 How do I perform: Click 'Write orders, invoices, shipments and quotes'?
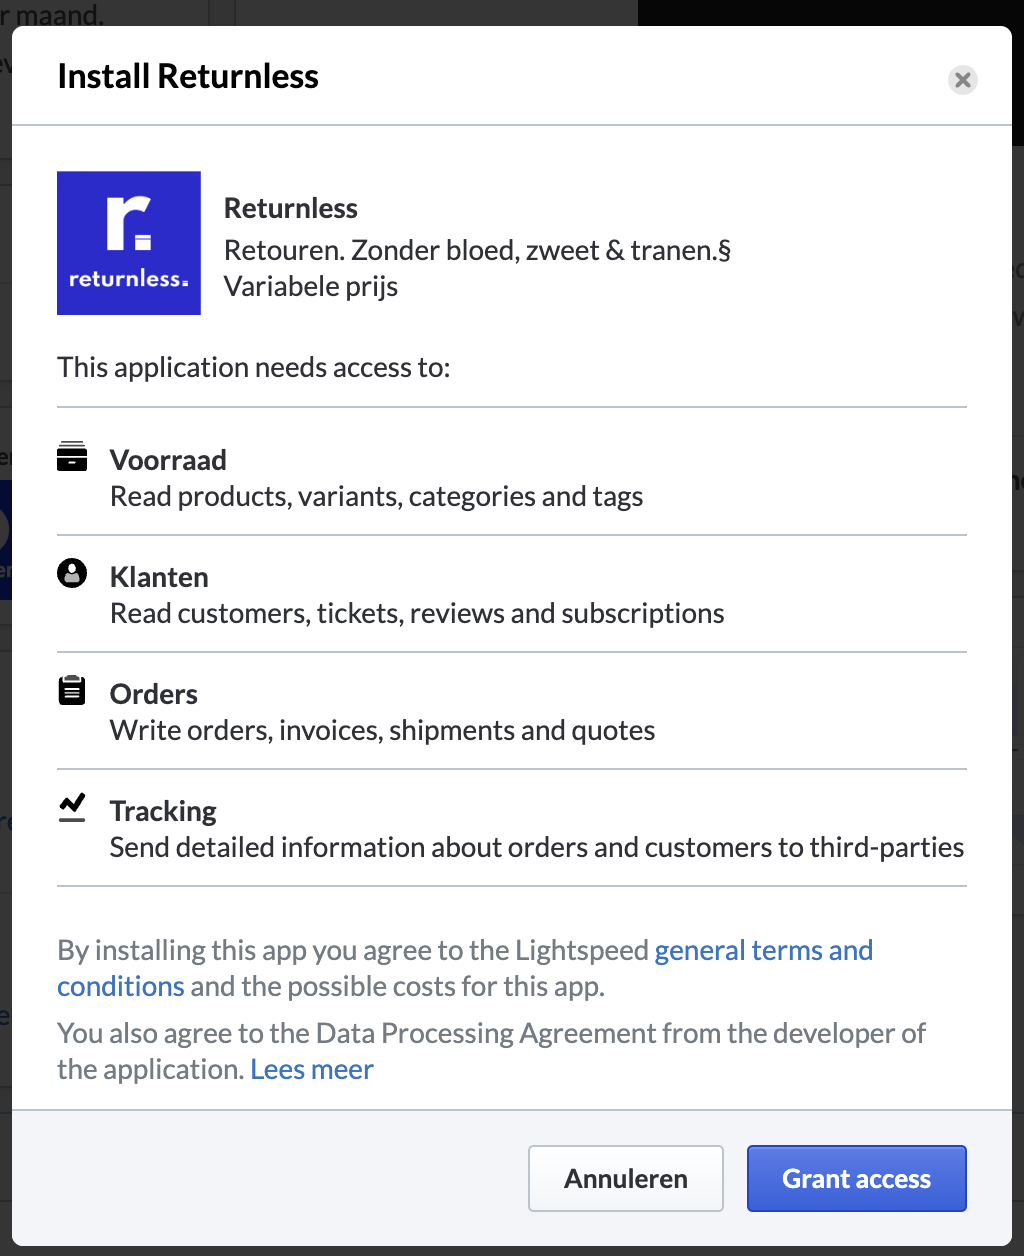383,730
